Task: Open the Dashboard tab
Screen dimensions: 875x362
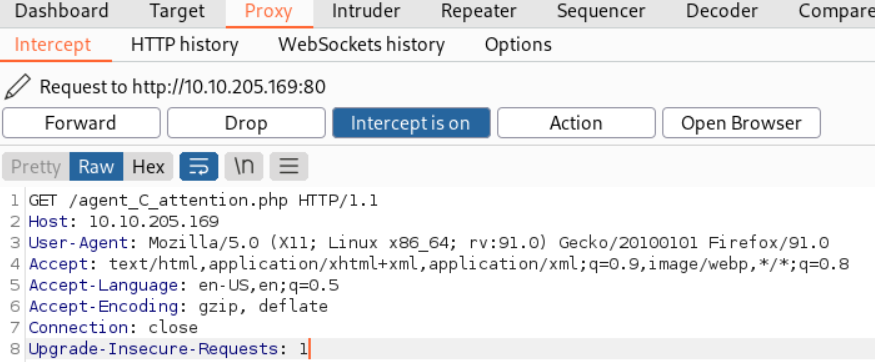Action: [61, 11]
